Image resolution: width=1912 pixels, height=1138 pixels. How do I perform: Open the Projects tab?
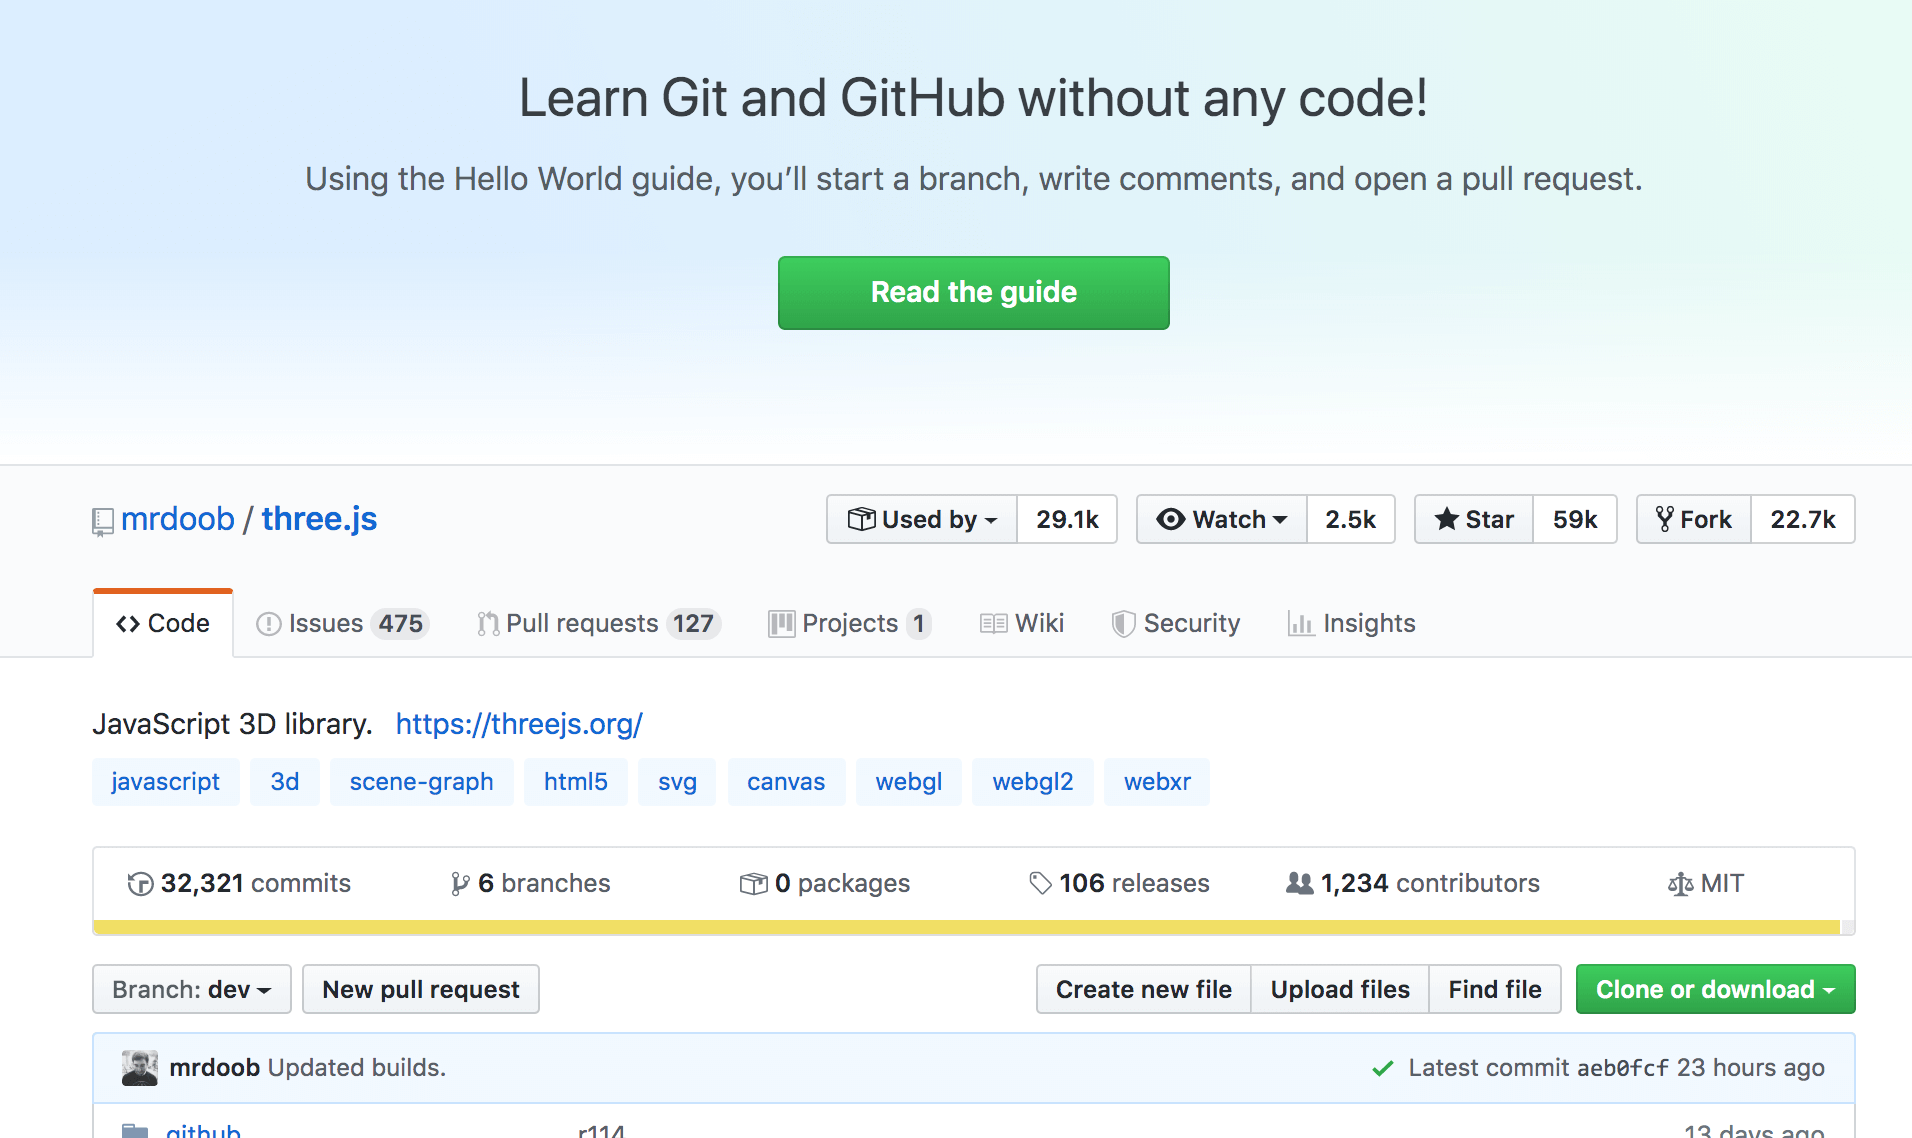[849, 623]
